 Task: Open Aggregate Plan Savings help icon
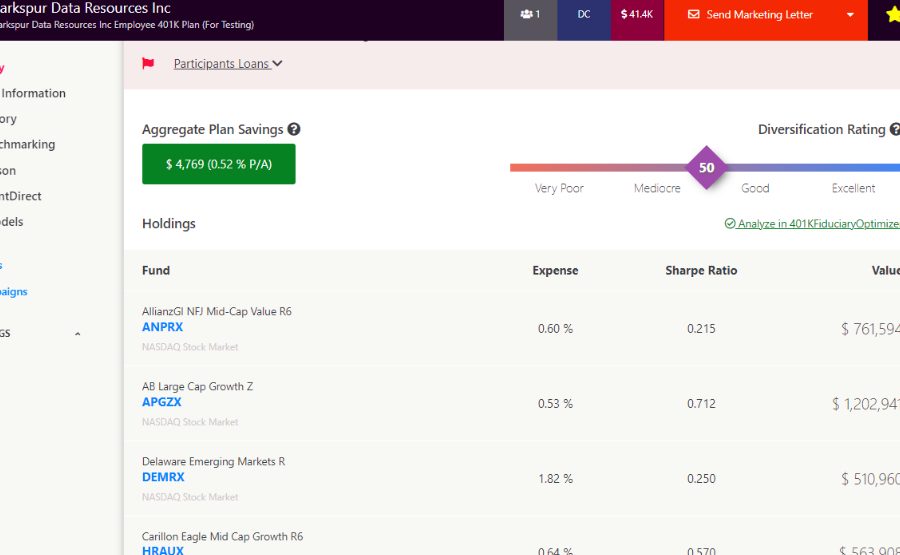pos(294,129)
